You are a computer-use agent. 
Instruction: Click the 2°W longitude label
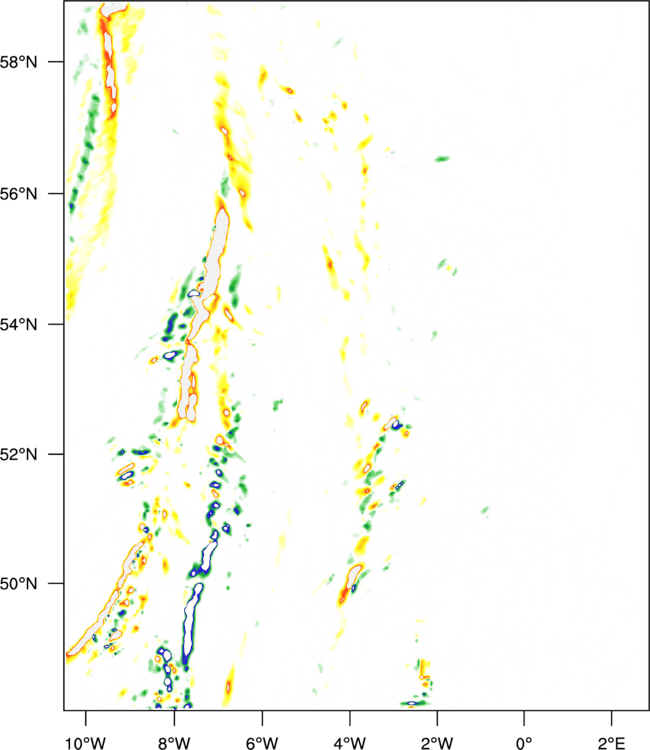tap(437, 743)
